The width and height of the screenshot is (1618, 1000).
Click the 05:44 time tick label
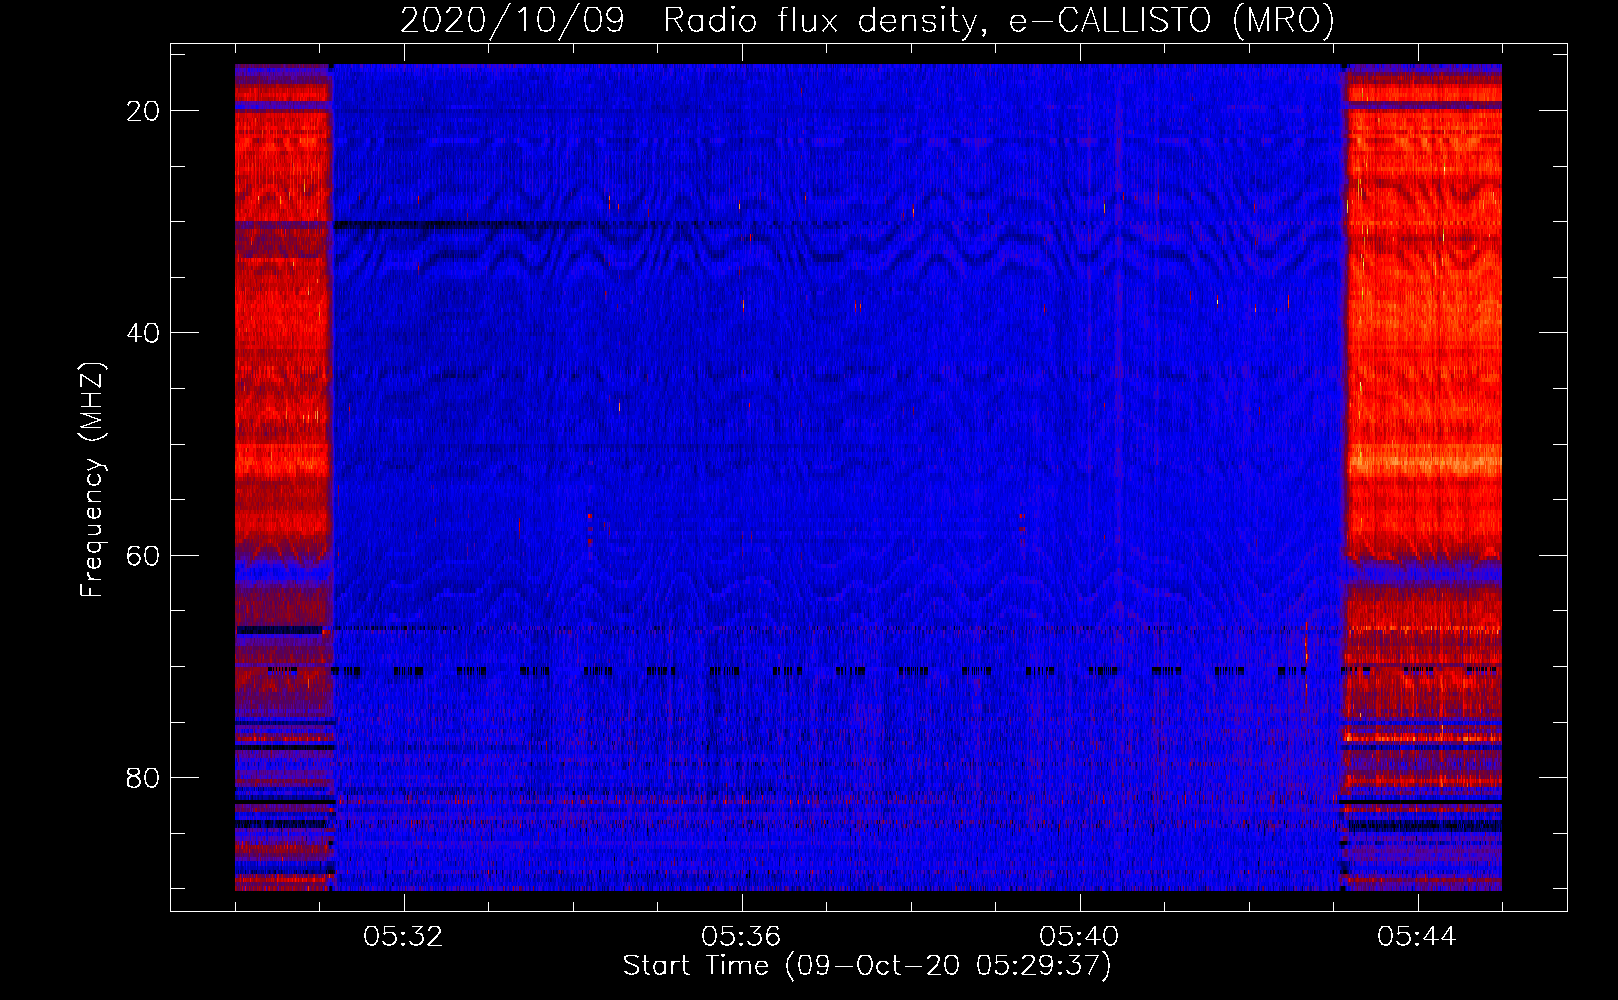tap(1417, 937)
